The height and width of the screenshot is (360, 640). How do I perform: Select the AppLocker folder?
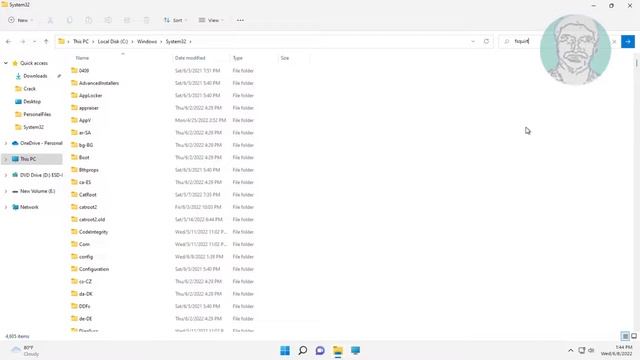91,96
